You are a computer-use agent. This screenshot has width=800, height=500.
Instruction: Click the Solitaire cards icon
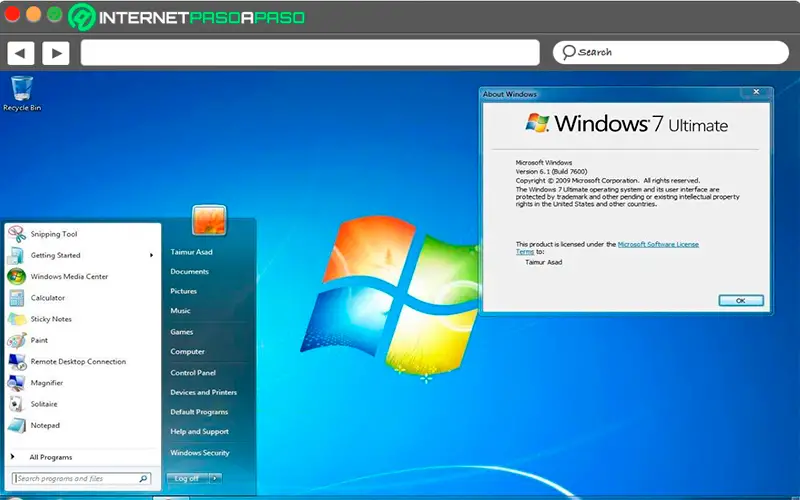coord(16,404)
